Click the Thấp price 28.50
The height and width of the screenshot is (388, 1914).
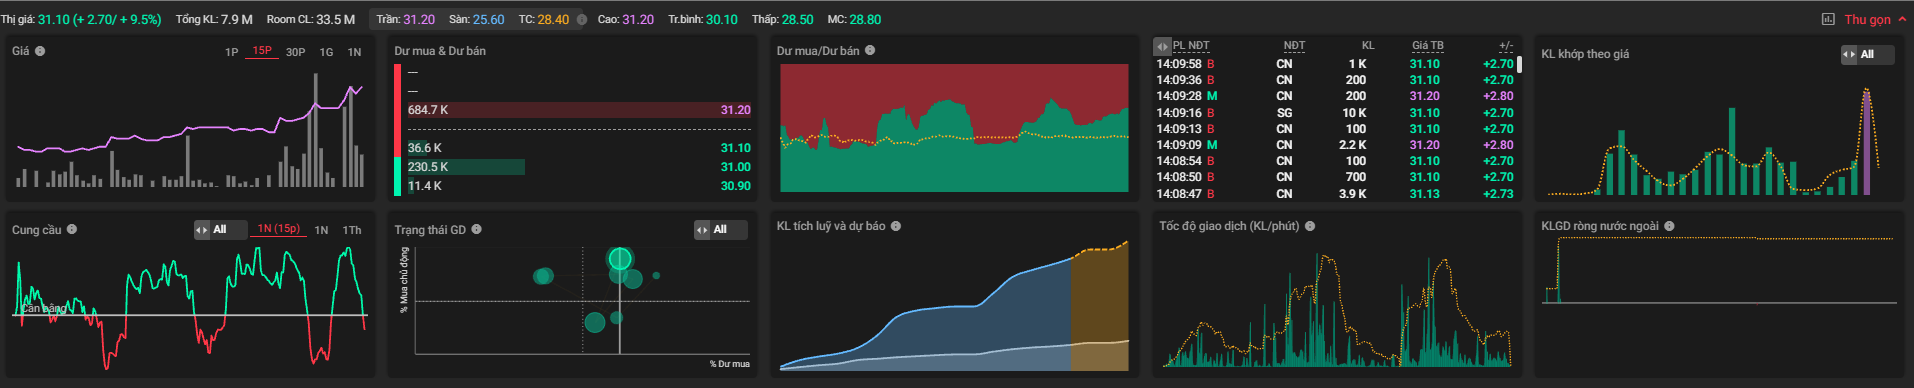pos(798,19)
